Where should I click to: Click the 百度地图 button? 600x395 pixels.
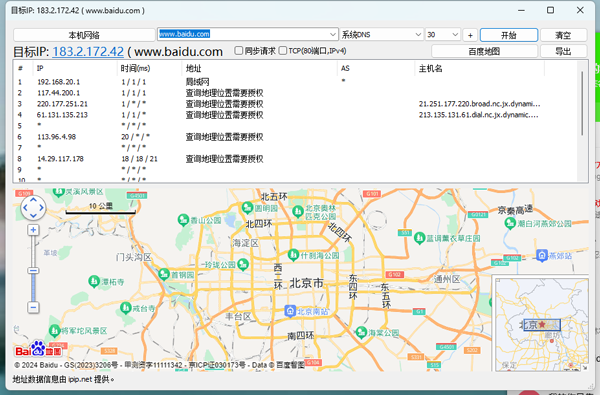(484, 51)
